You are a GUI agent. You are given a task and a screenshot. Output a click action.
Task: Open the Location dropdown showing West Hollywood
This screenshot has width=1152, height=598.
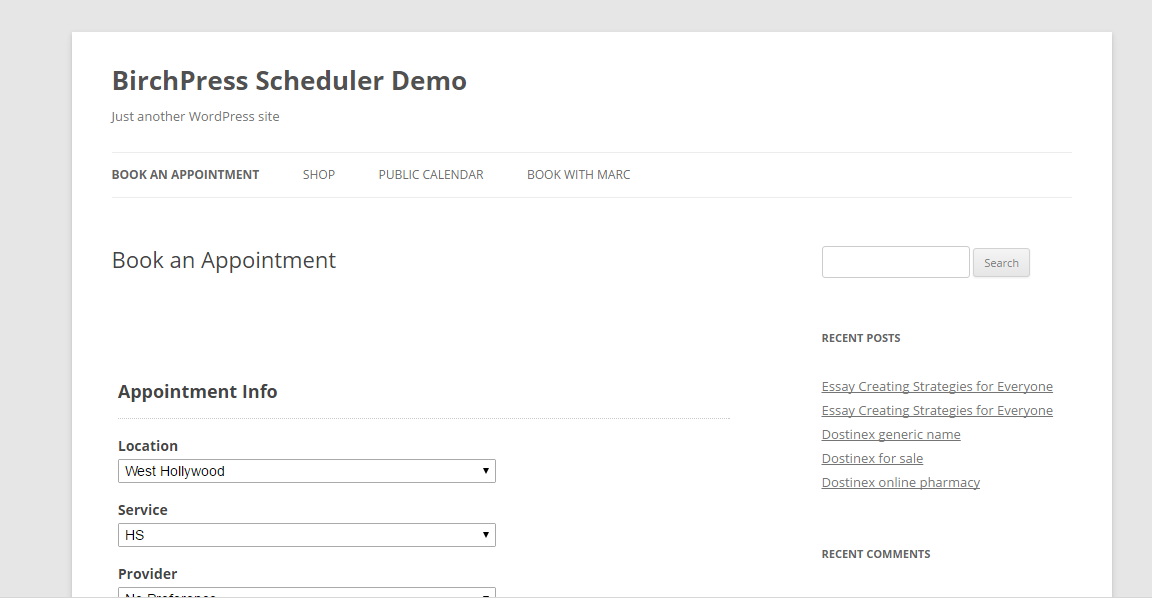(306, 471)
